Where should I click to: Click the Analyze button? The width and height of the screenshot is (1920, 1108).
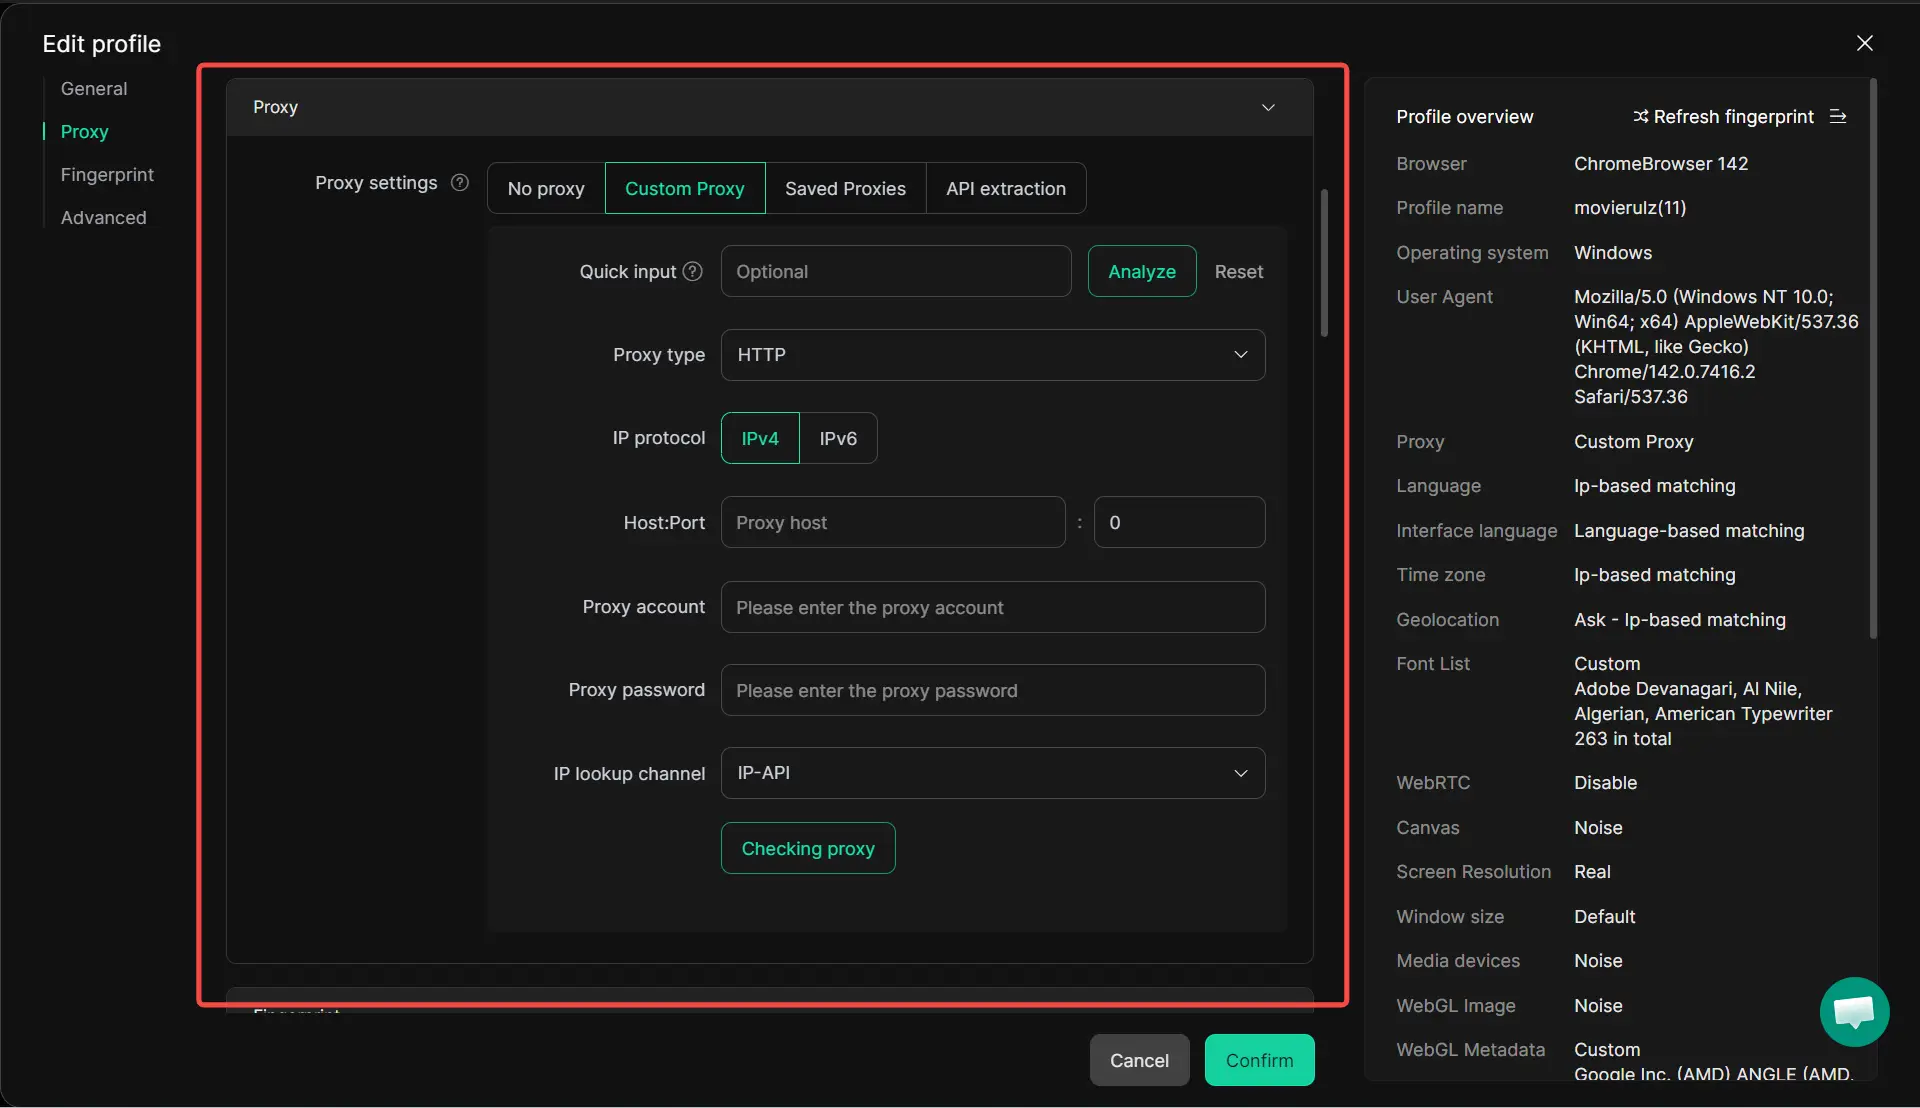(x=1141, y=272)
